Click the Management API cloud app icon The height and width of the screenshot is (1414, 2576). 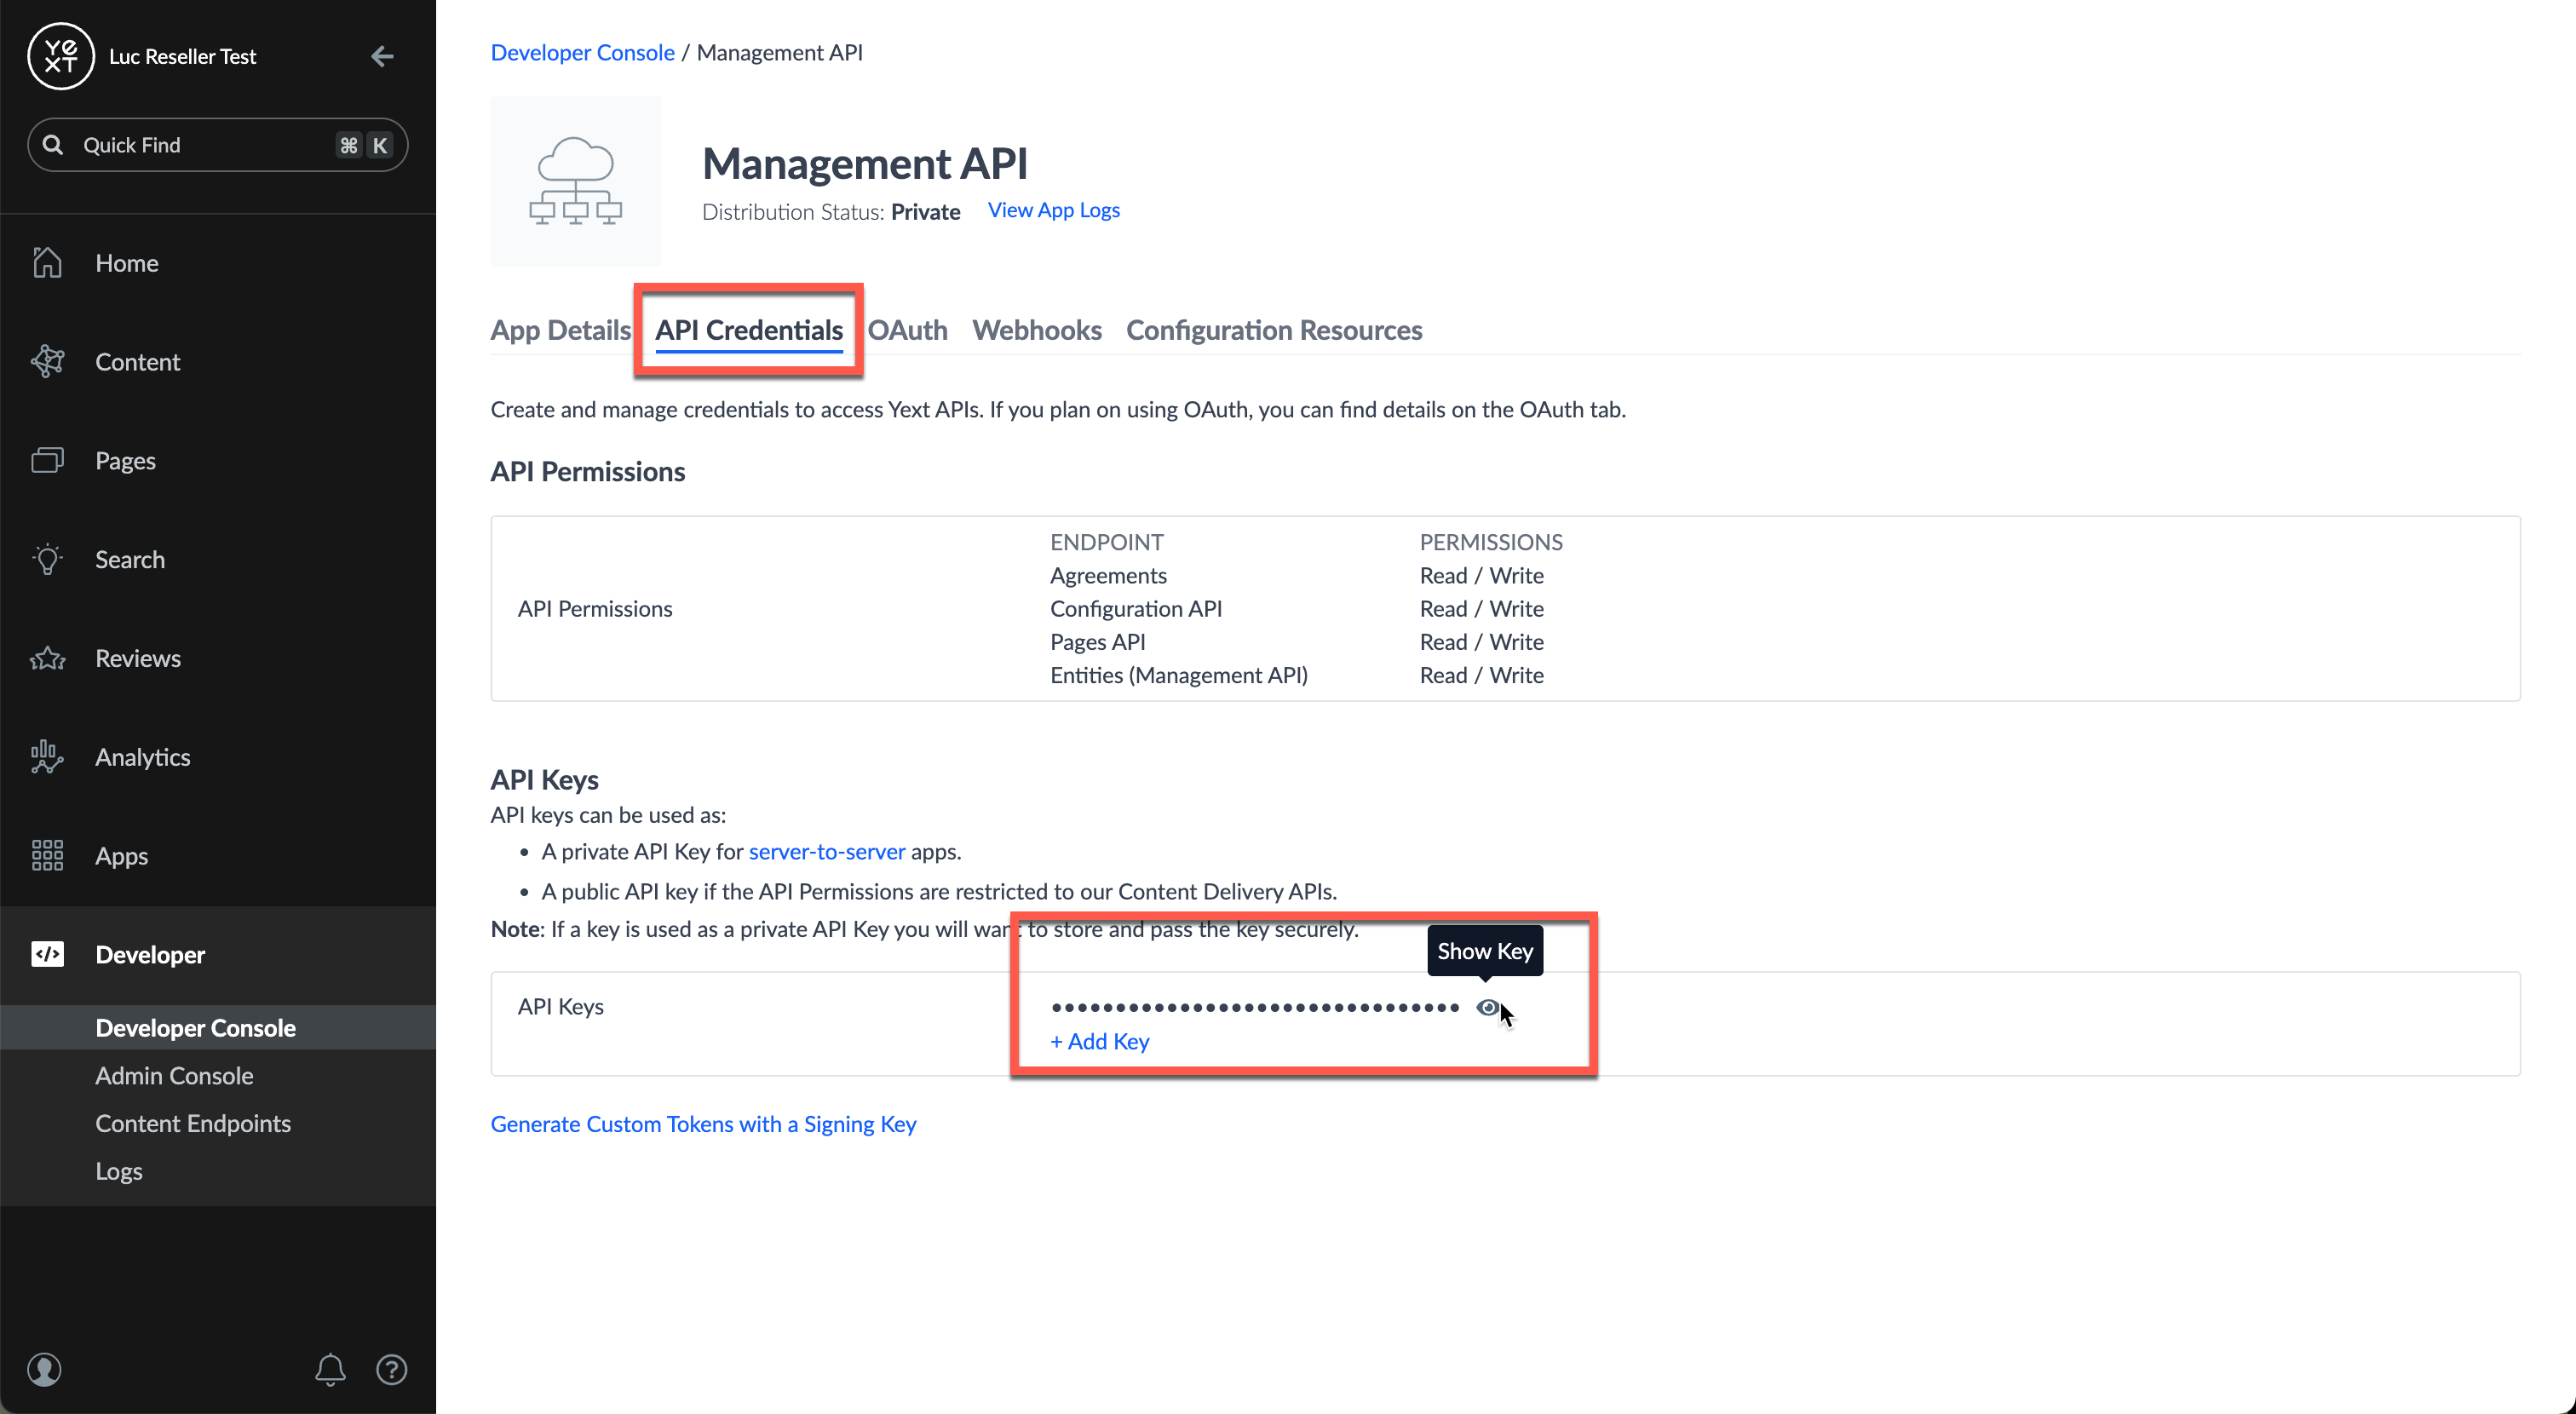point(575,181)
